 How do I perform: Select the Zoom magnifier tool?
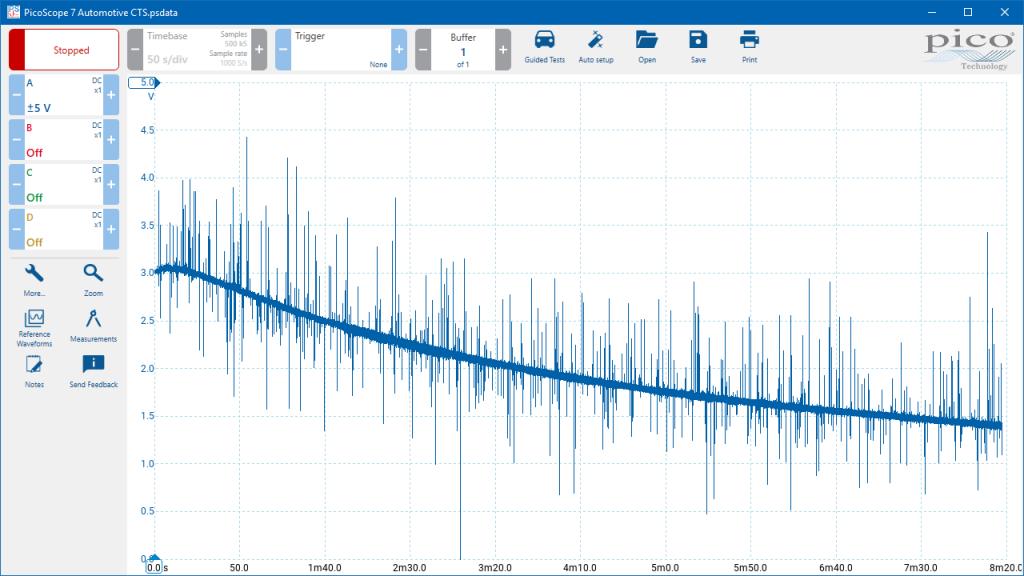(x=93, y=280)
